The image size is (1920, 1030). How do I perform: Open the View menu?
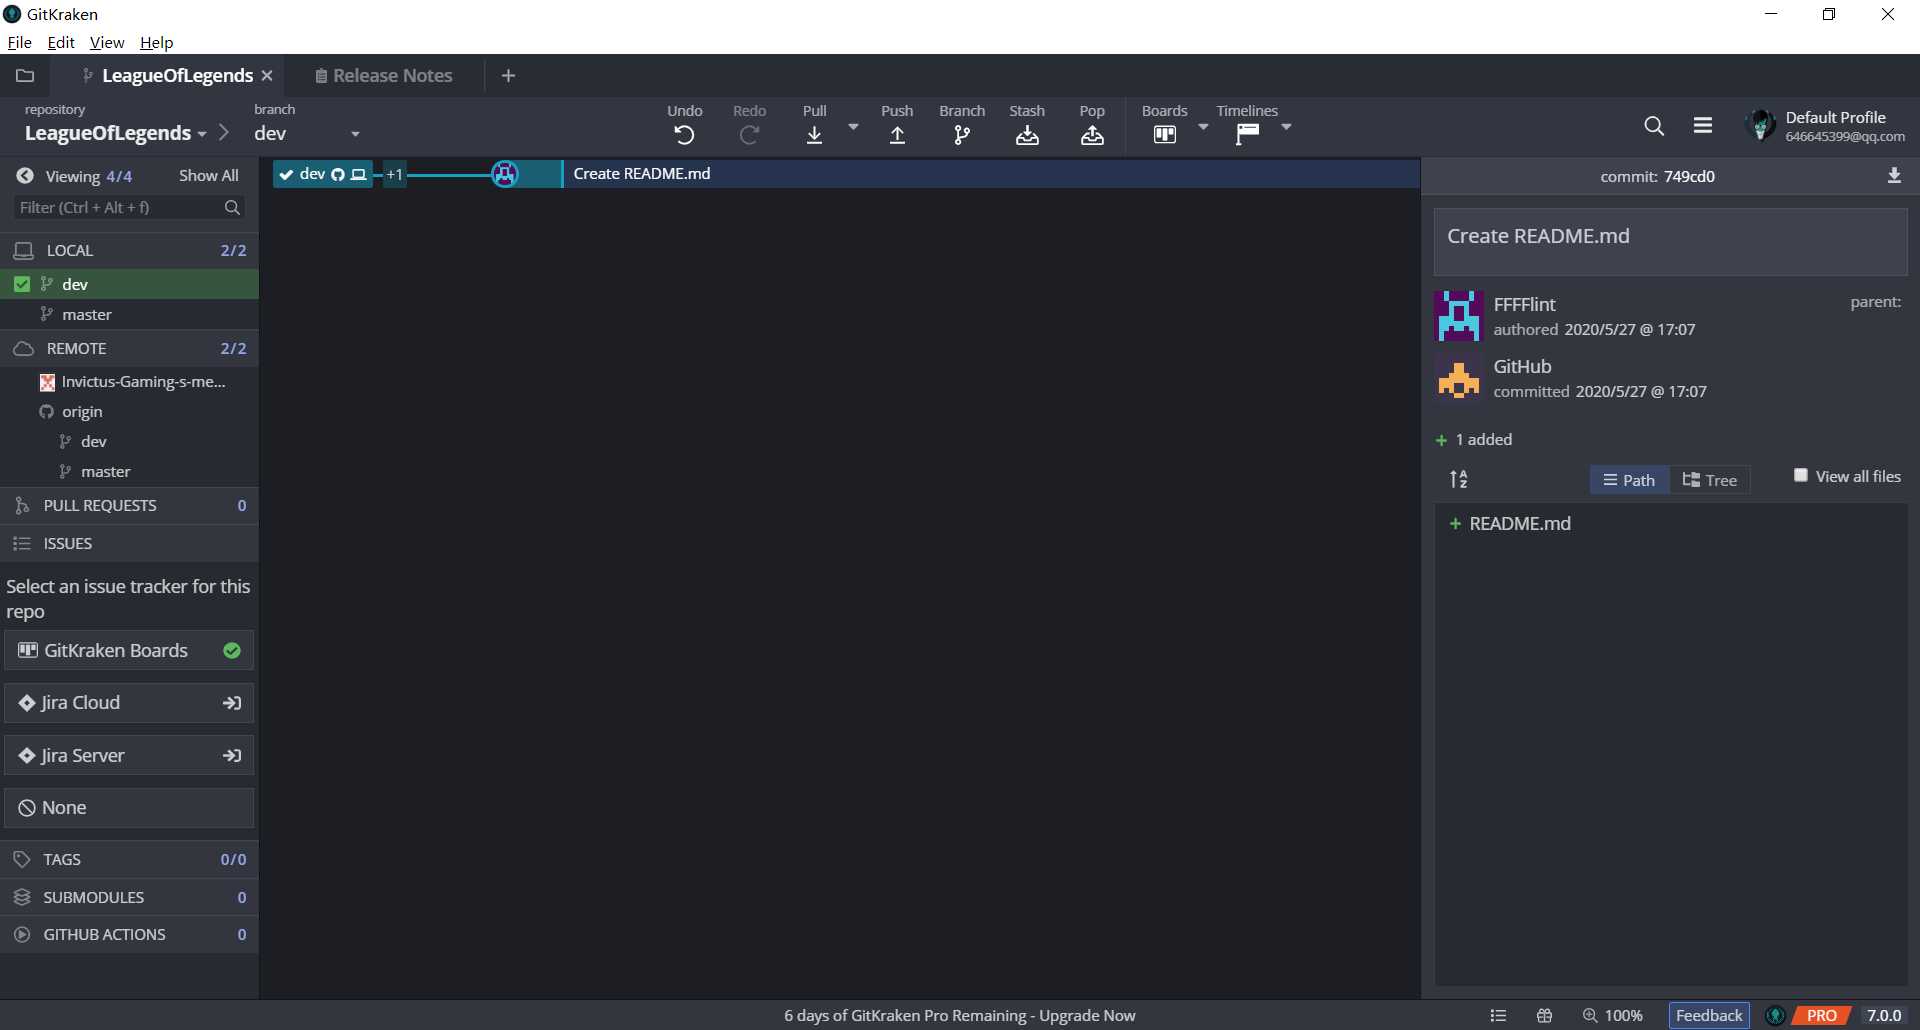click(107, 42)
